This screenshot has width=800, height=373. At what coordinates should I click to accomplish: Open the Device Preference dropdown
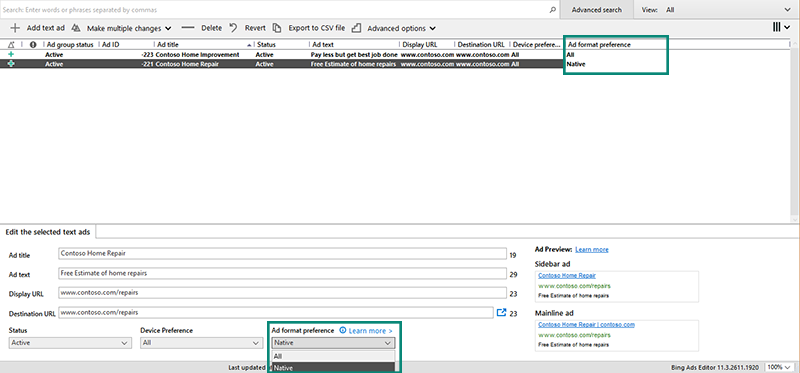click(202, 343)
